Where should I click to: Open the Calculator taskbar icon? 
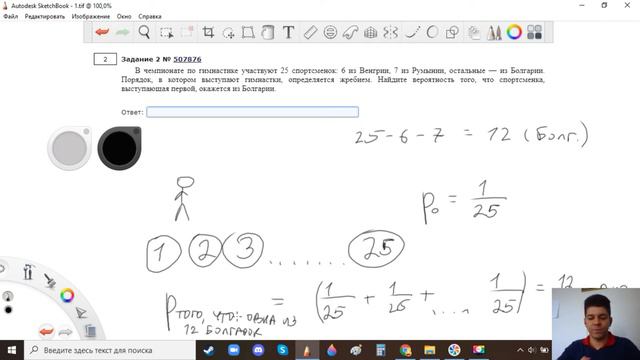click(381, 350)
